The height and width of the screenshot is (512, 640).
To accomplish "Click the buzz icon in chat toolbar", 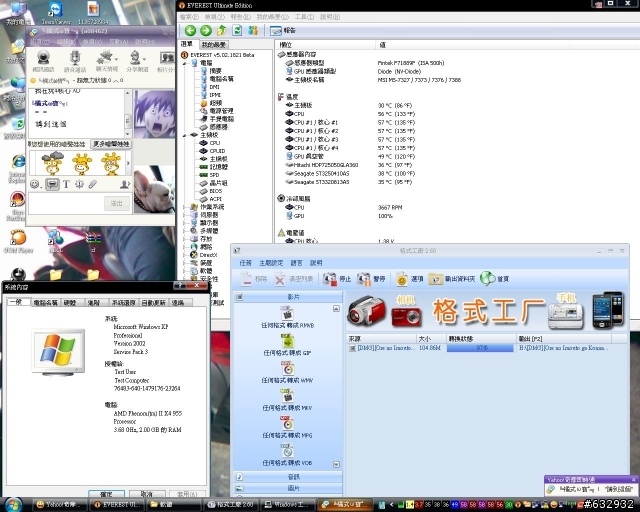I will click(x=79, y=185).
